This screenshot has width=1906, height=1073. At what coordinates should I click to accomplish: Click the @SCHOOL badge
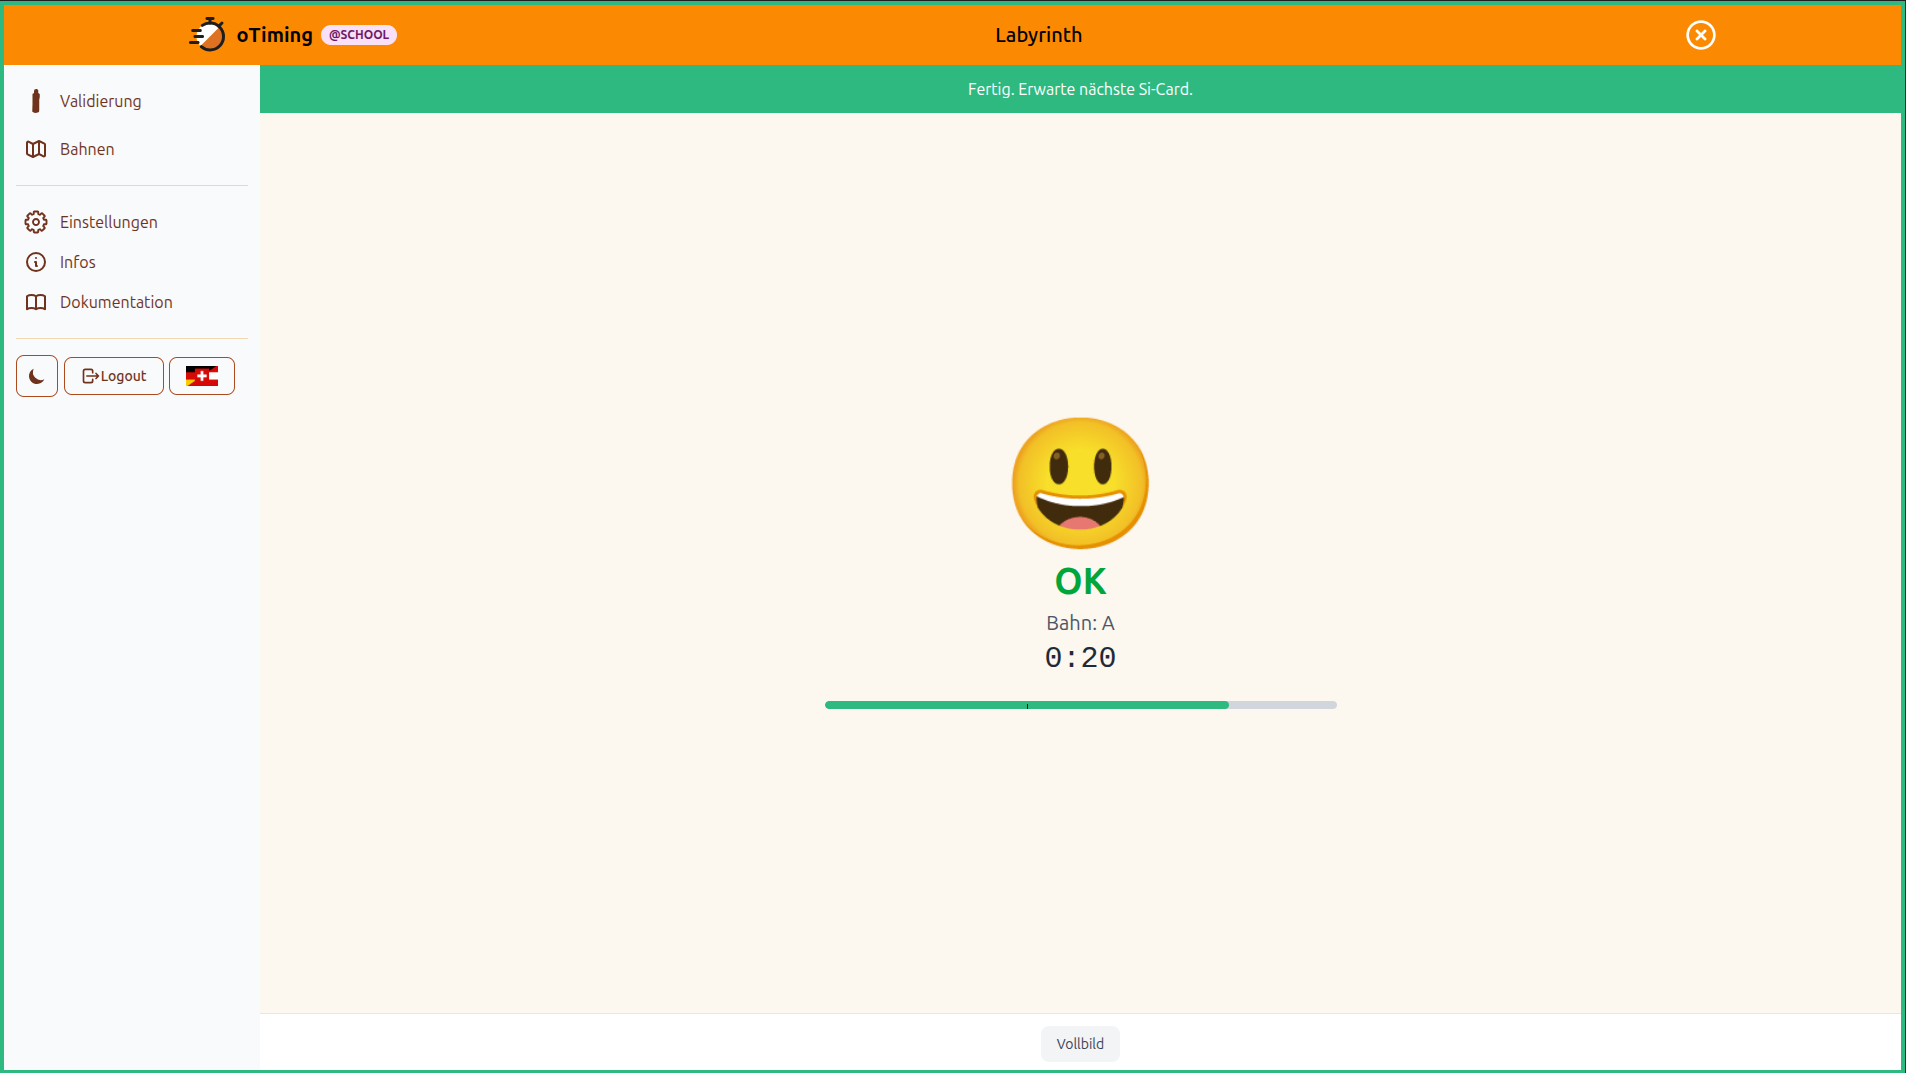tap(359, 35)
